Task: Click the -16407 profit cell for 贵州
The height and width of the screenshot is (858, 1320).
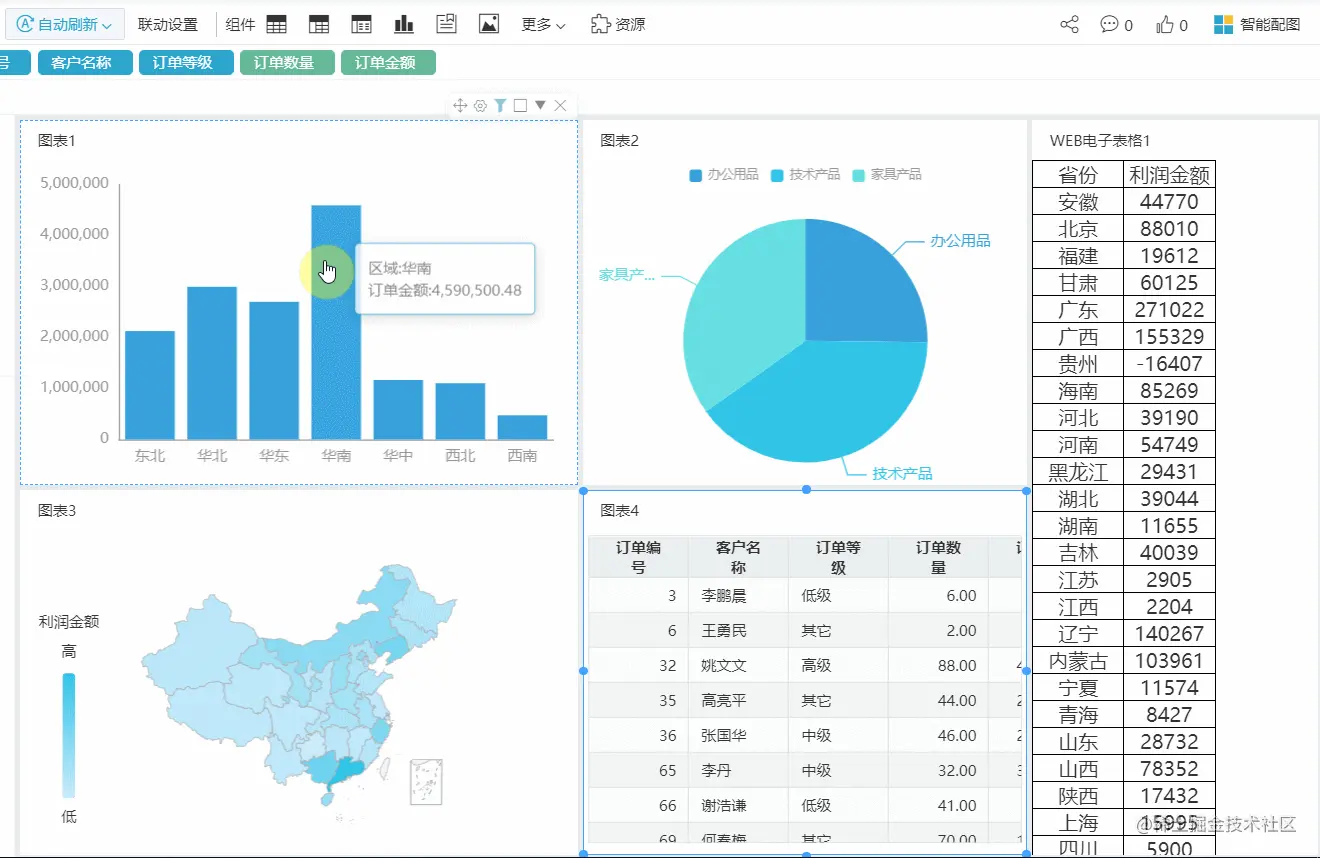Action: tap(1169, 364)
